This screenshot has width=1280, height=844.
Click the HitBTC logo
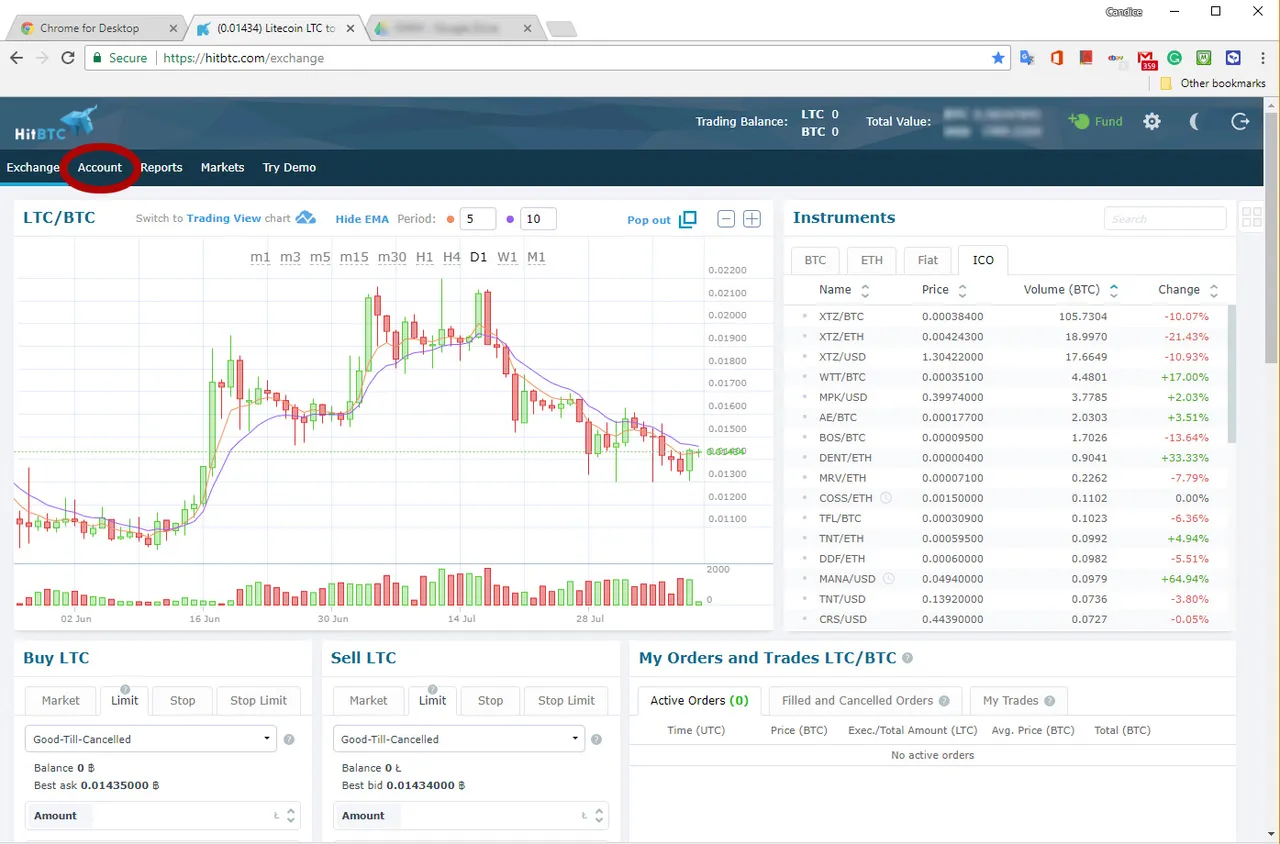coord(56,123)
